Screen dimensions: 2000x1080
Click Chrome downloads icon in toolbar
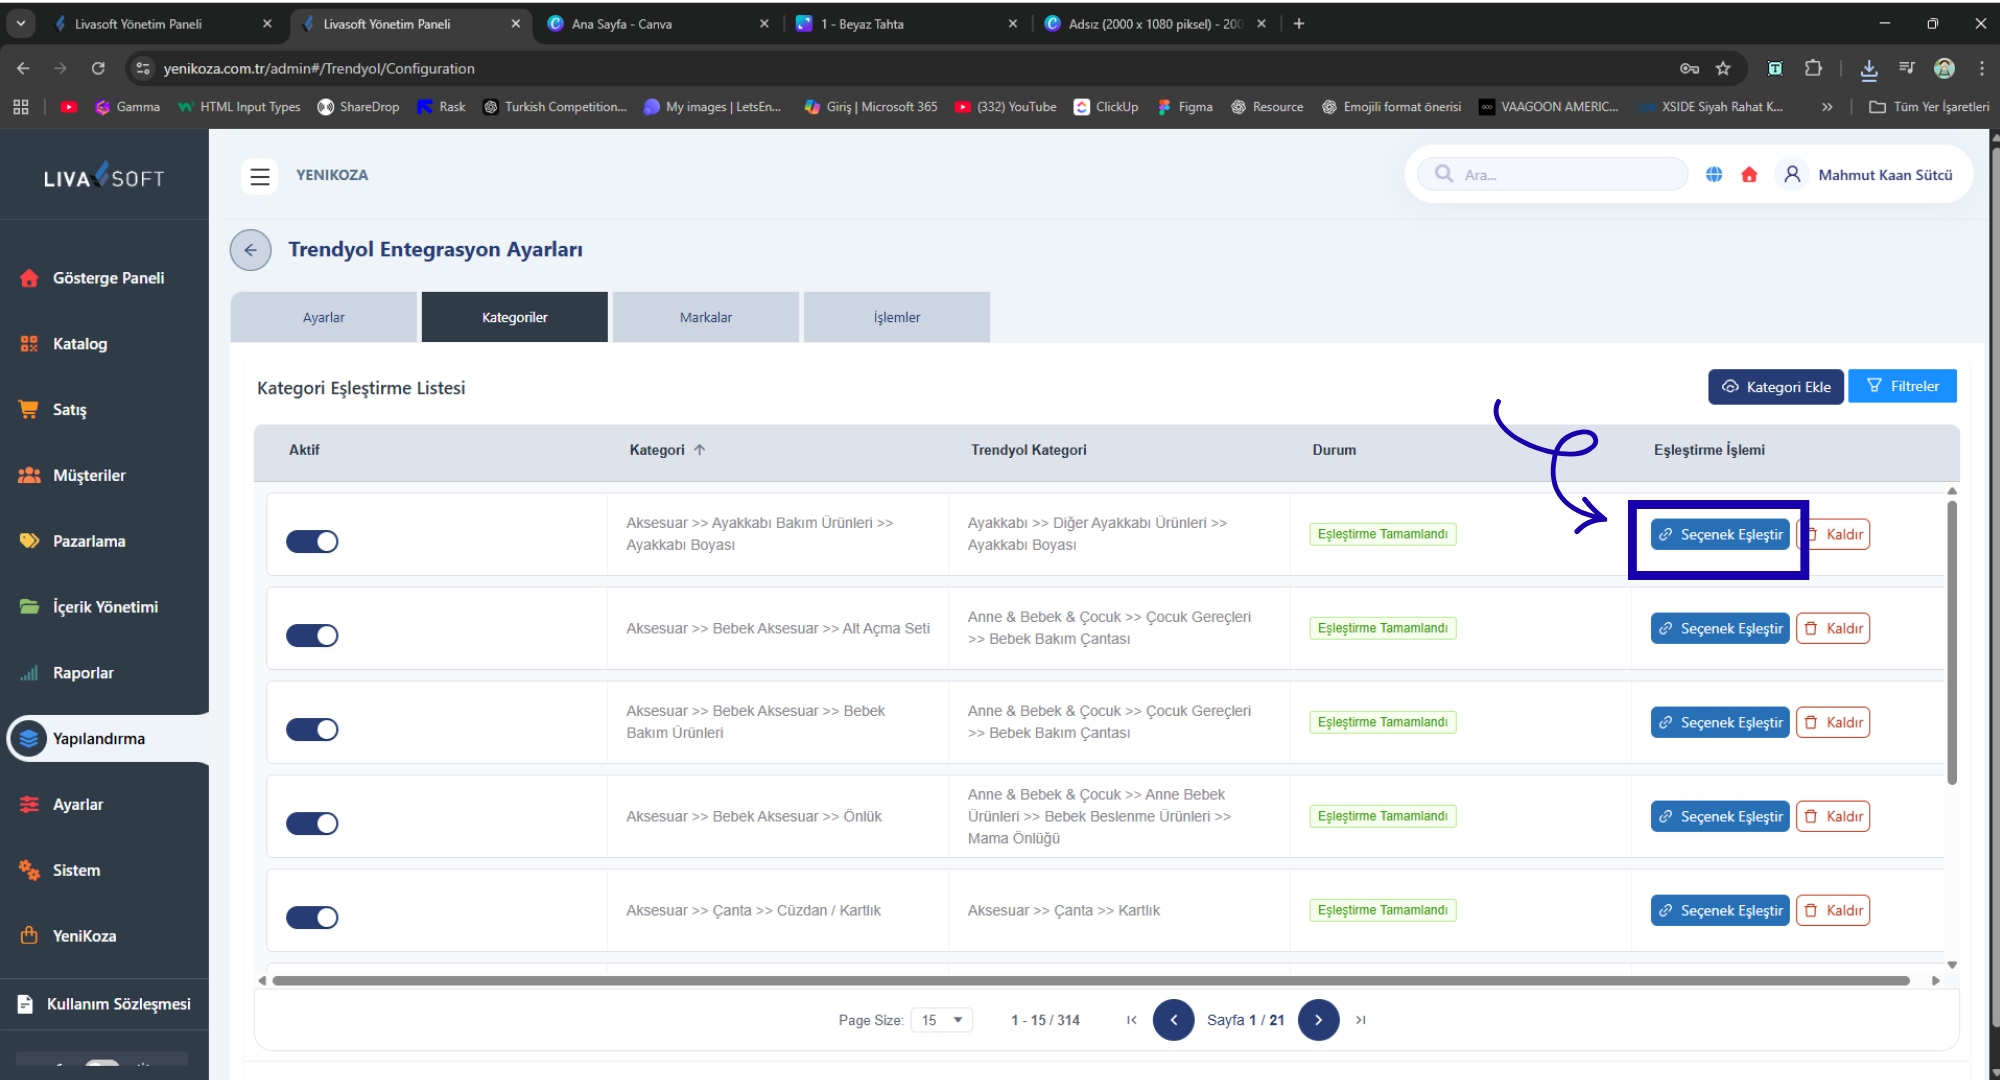tap(1868, 68)
